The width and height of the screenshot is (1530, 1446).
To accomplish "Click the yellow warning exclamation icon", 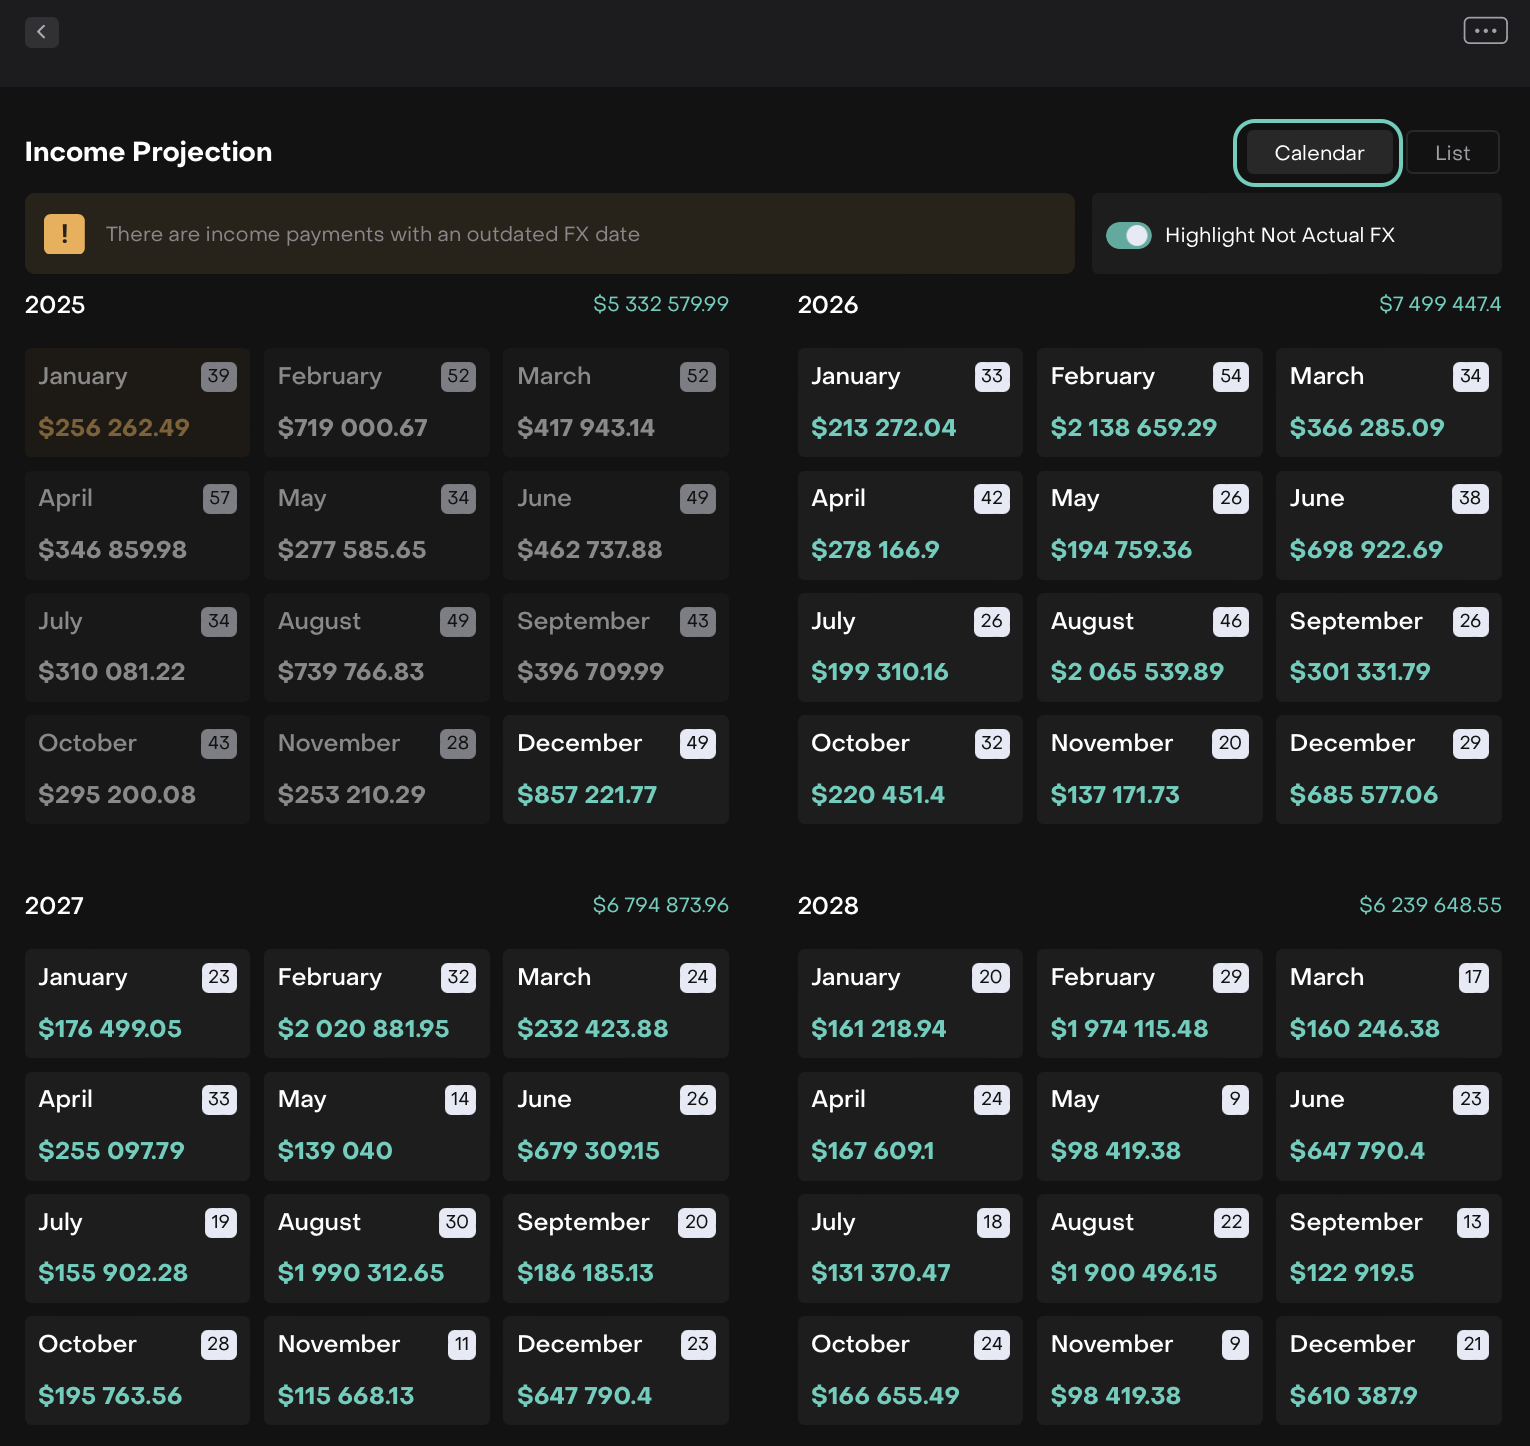I will click(65, 234).
